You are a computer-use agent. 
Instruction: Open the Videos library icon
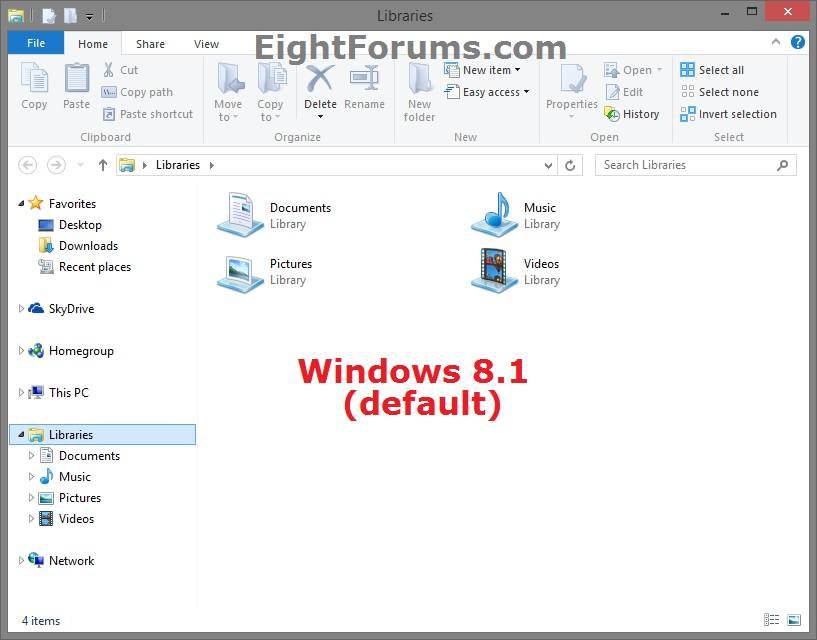pos(494,271)
